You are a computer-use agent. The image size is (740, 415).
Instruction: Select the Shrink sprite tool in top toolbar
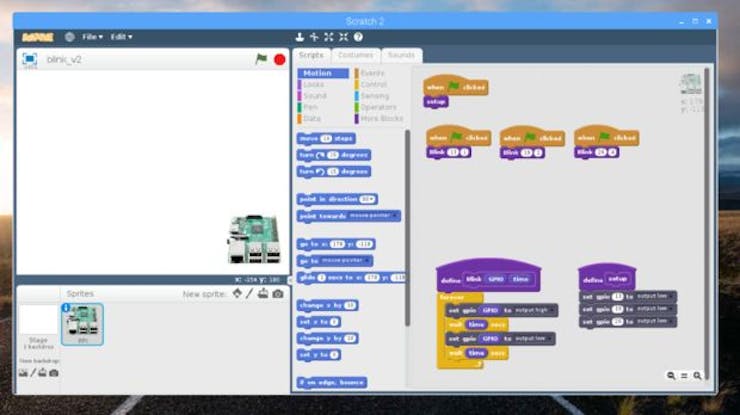(x=344, y=37)
